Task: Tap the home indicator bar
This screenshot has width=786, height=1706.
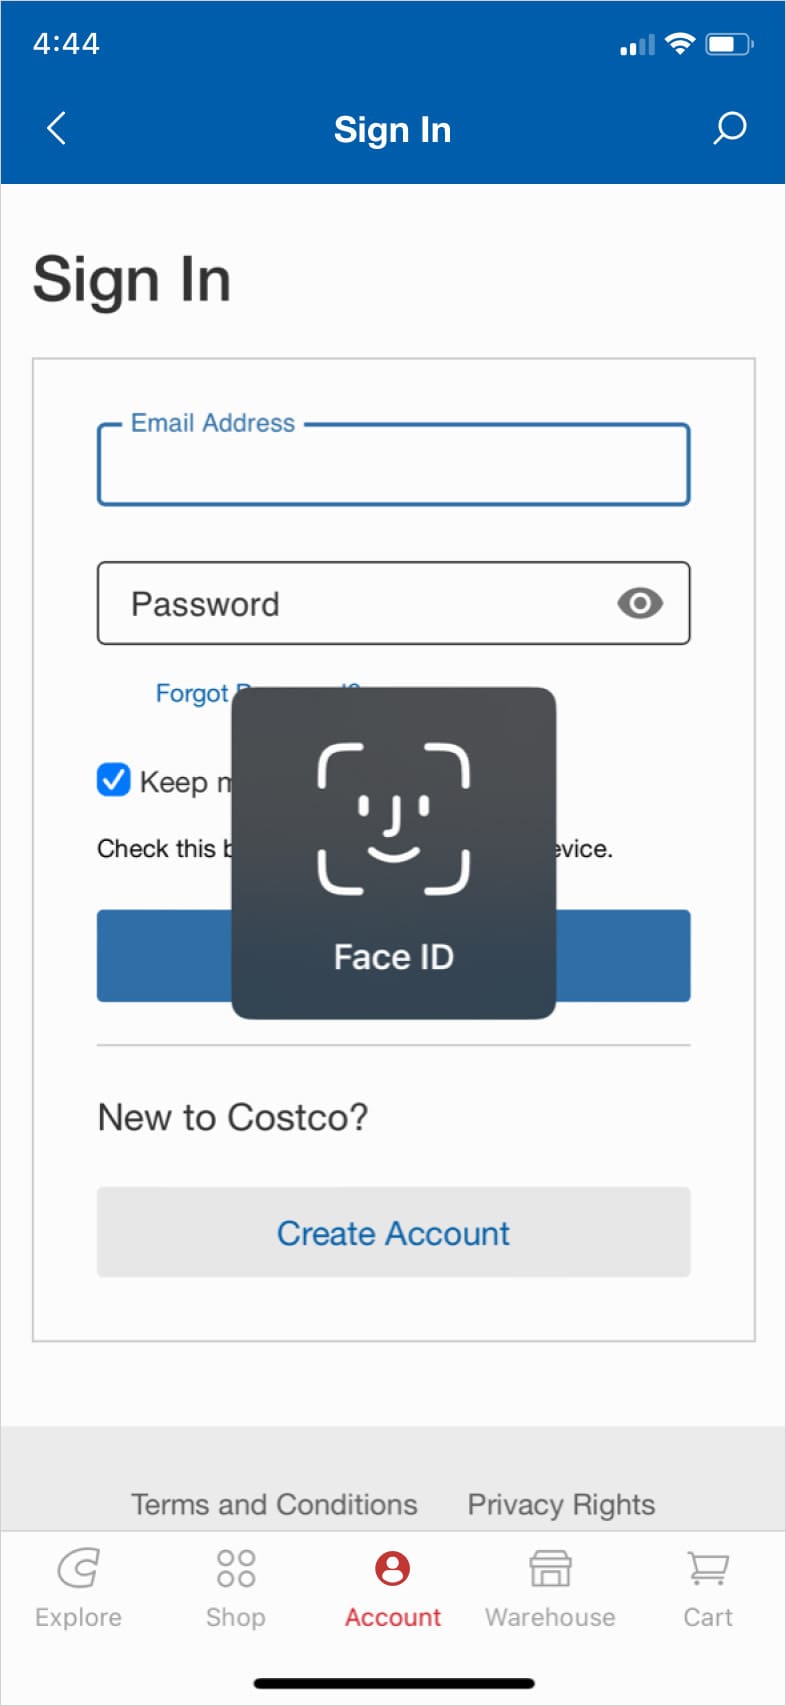Action: [394, 1684]
